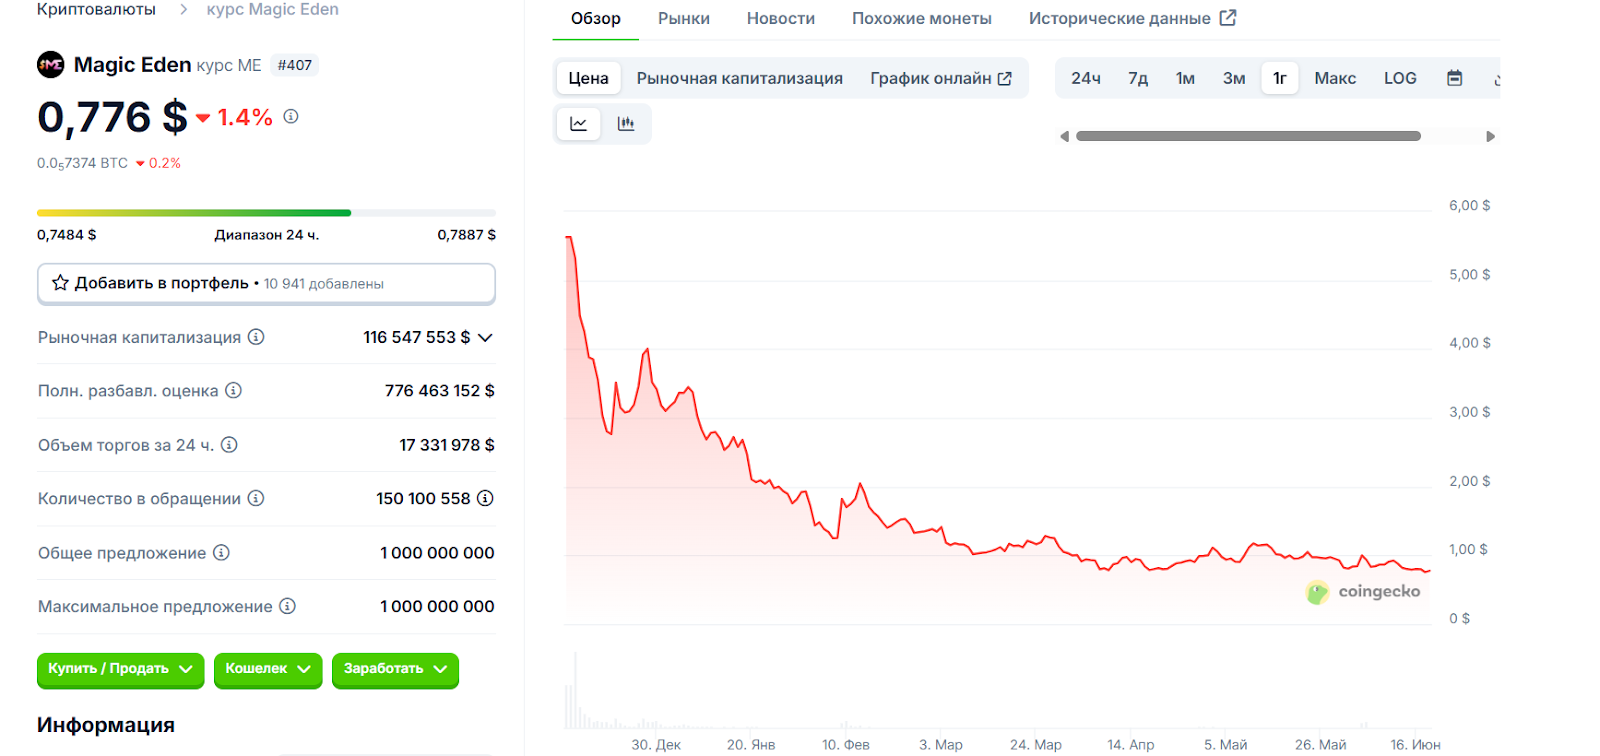Switch chart to Рыночная капитализация mode
This screenshot has width=1600, height=756.
coord(739,78)
